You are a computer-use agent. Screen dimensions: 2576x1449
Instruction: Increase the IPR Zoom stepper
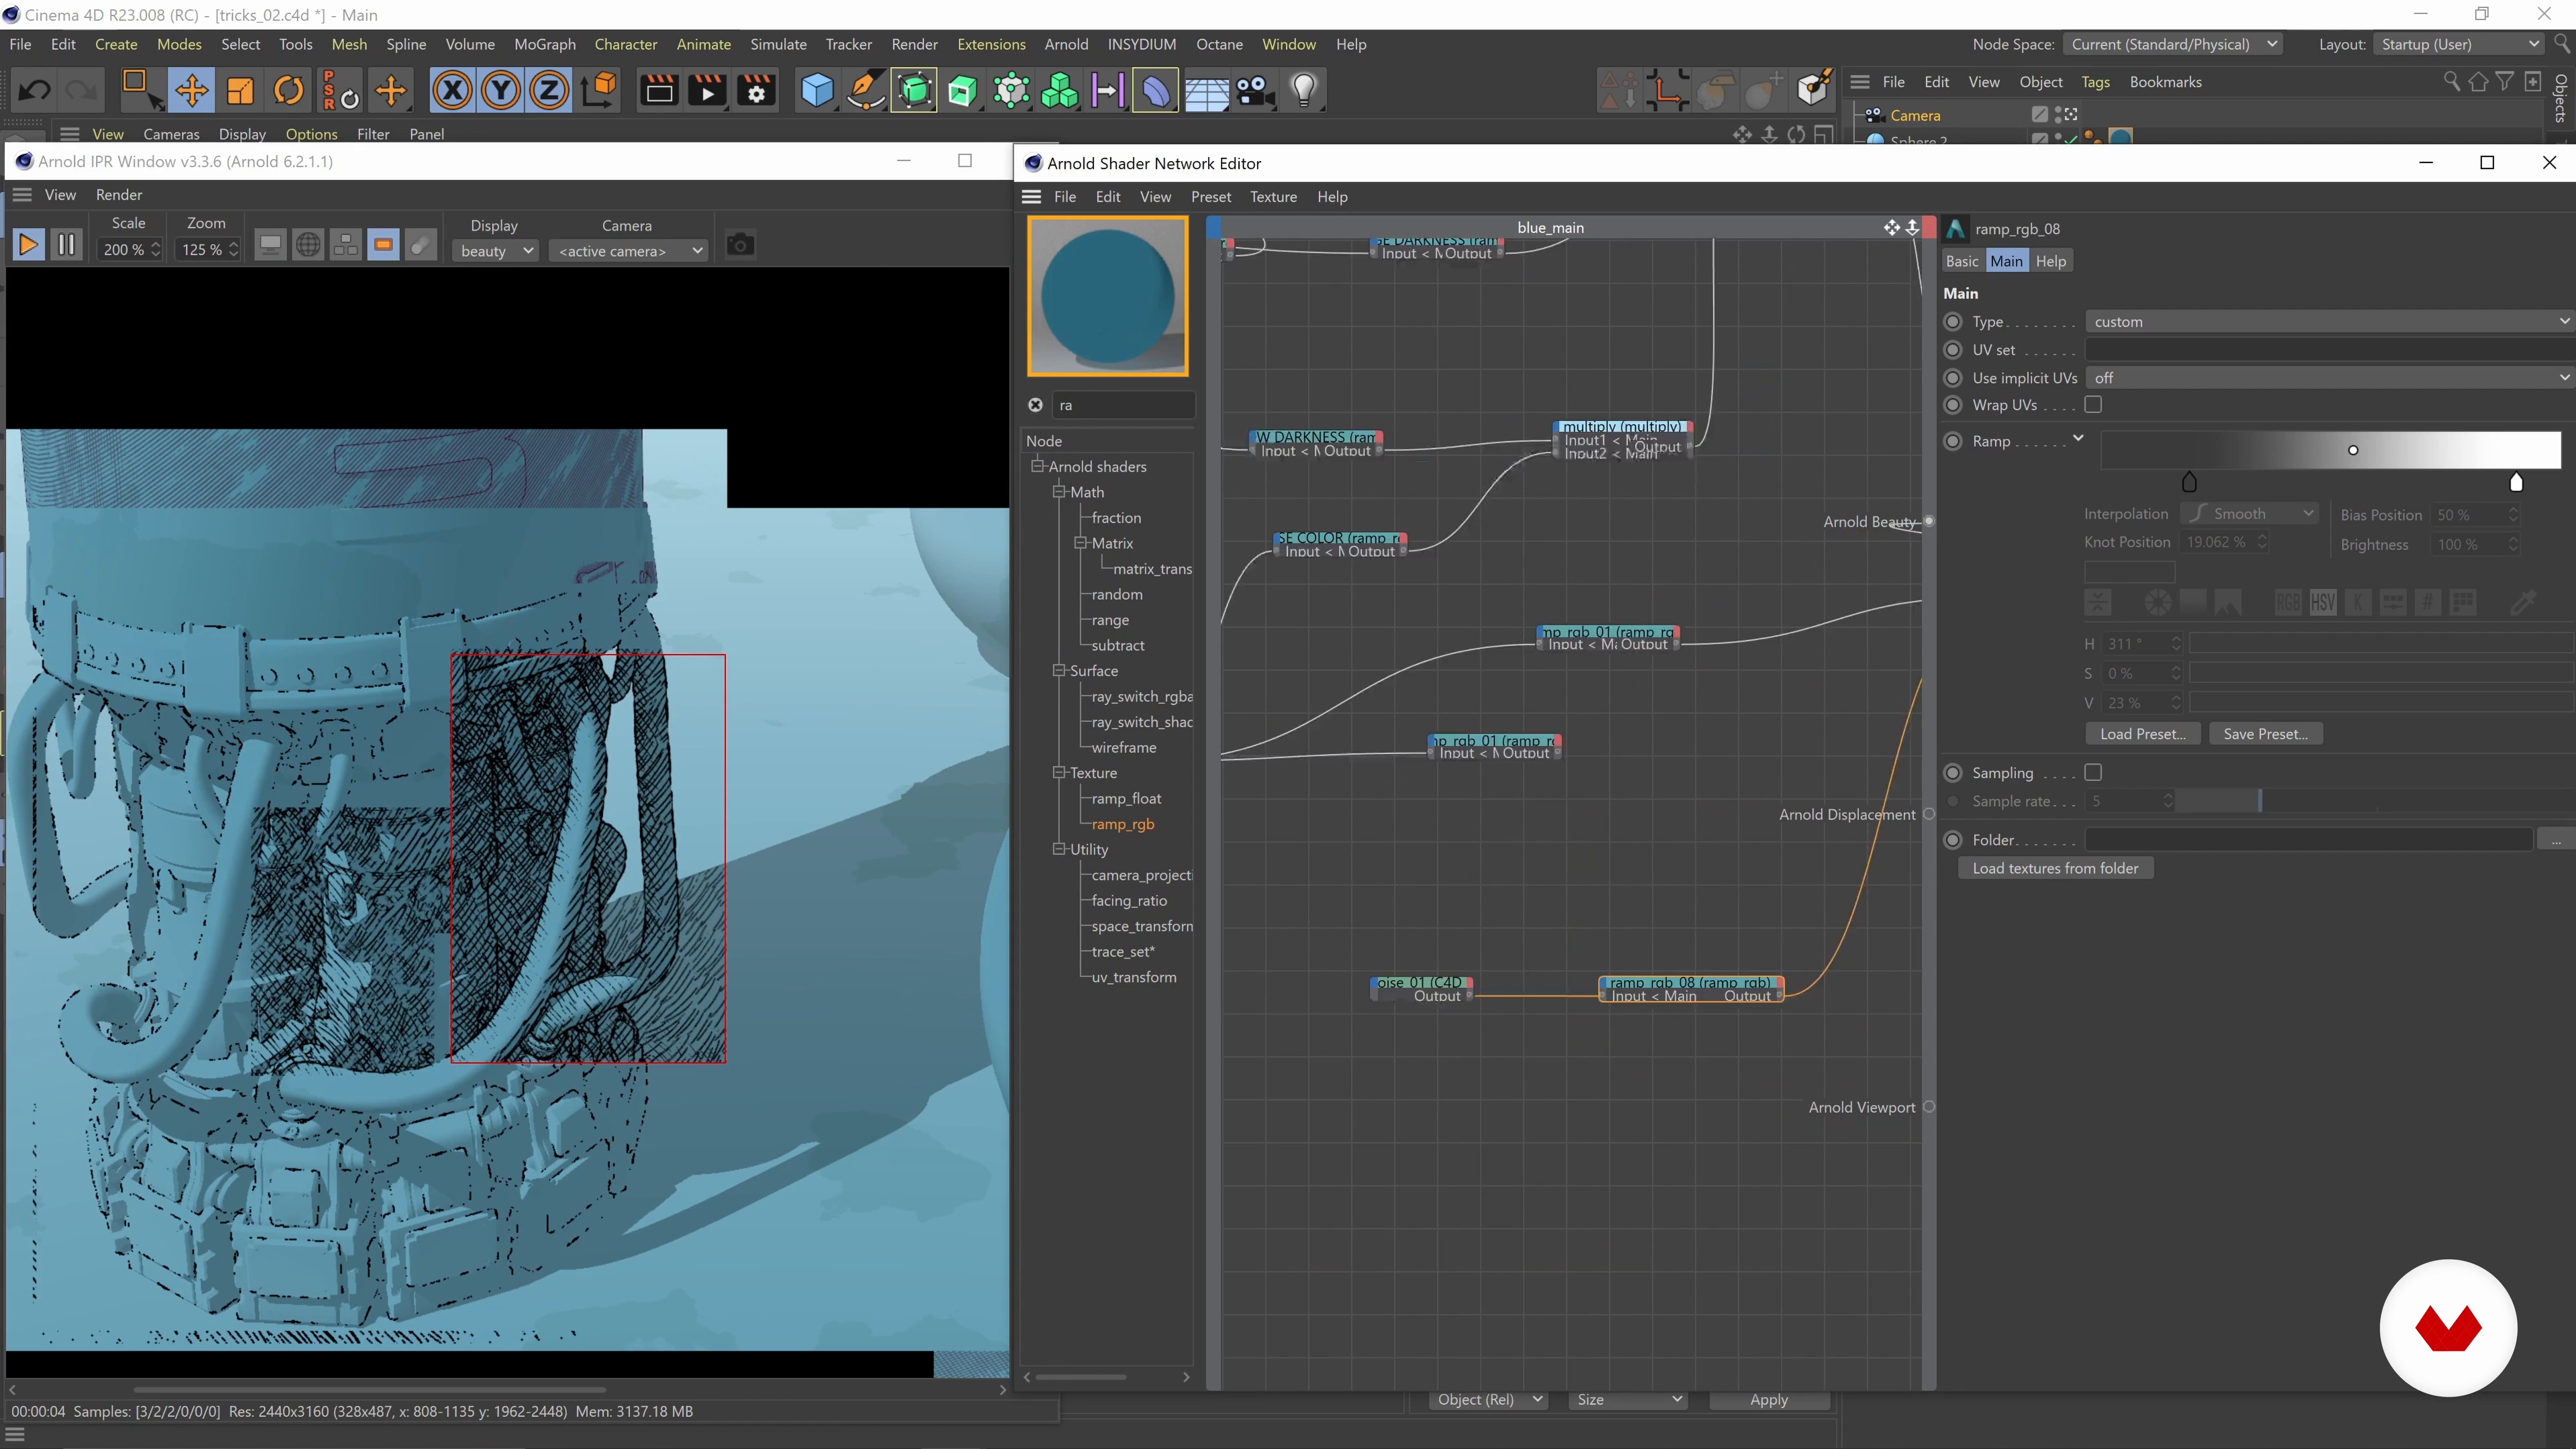click(234, 244)
